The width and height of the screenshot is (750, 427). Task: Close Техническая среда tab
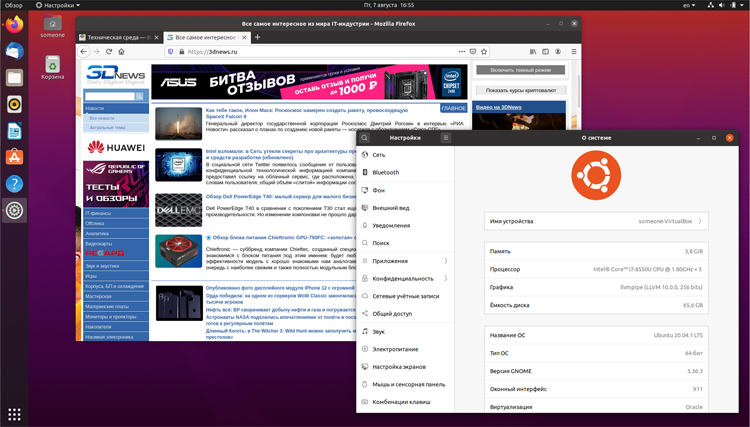[156, 37]
